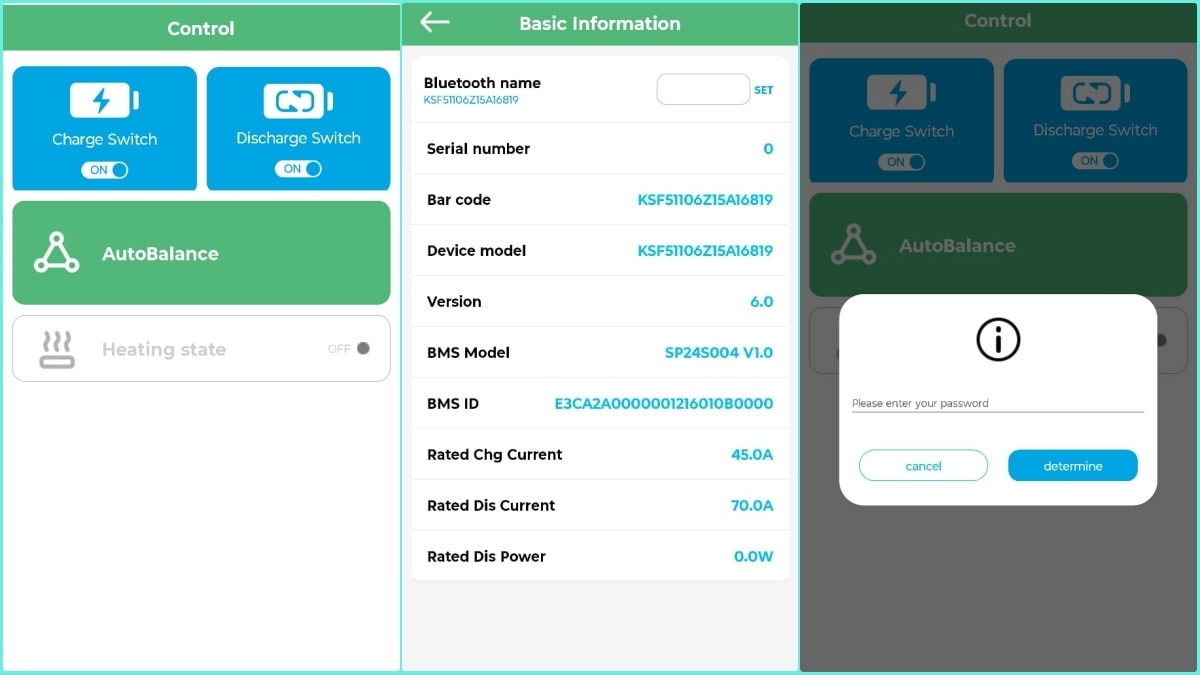Click the Serial number row label
Image resolution: width=1200 pixels, height=675 pixels.
pos(478,149)
